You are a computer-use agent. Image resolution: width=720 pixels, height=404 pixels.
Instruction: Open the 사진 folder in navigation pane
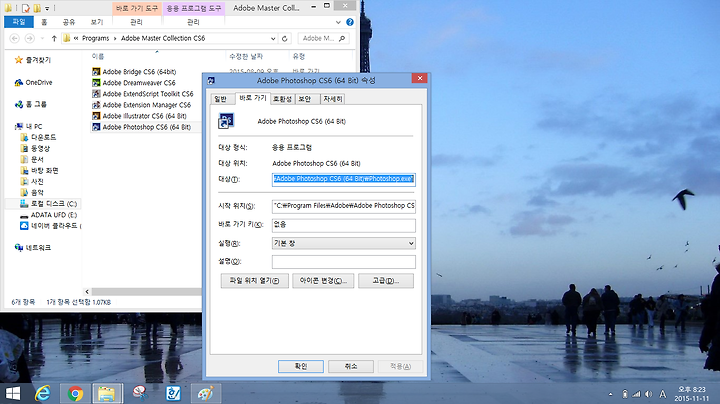click(x=32, y=181)
